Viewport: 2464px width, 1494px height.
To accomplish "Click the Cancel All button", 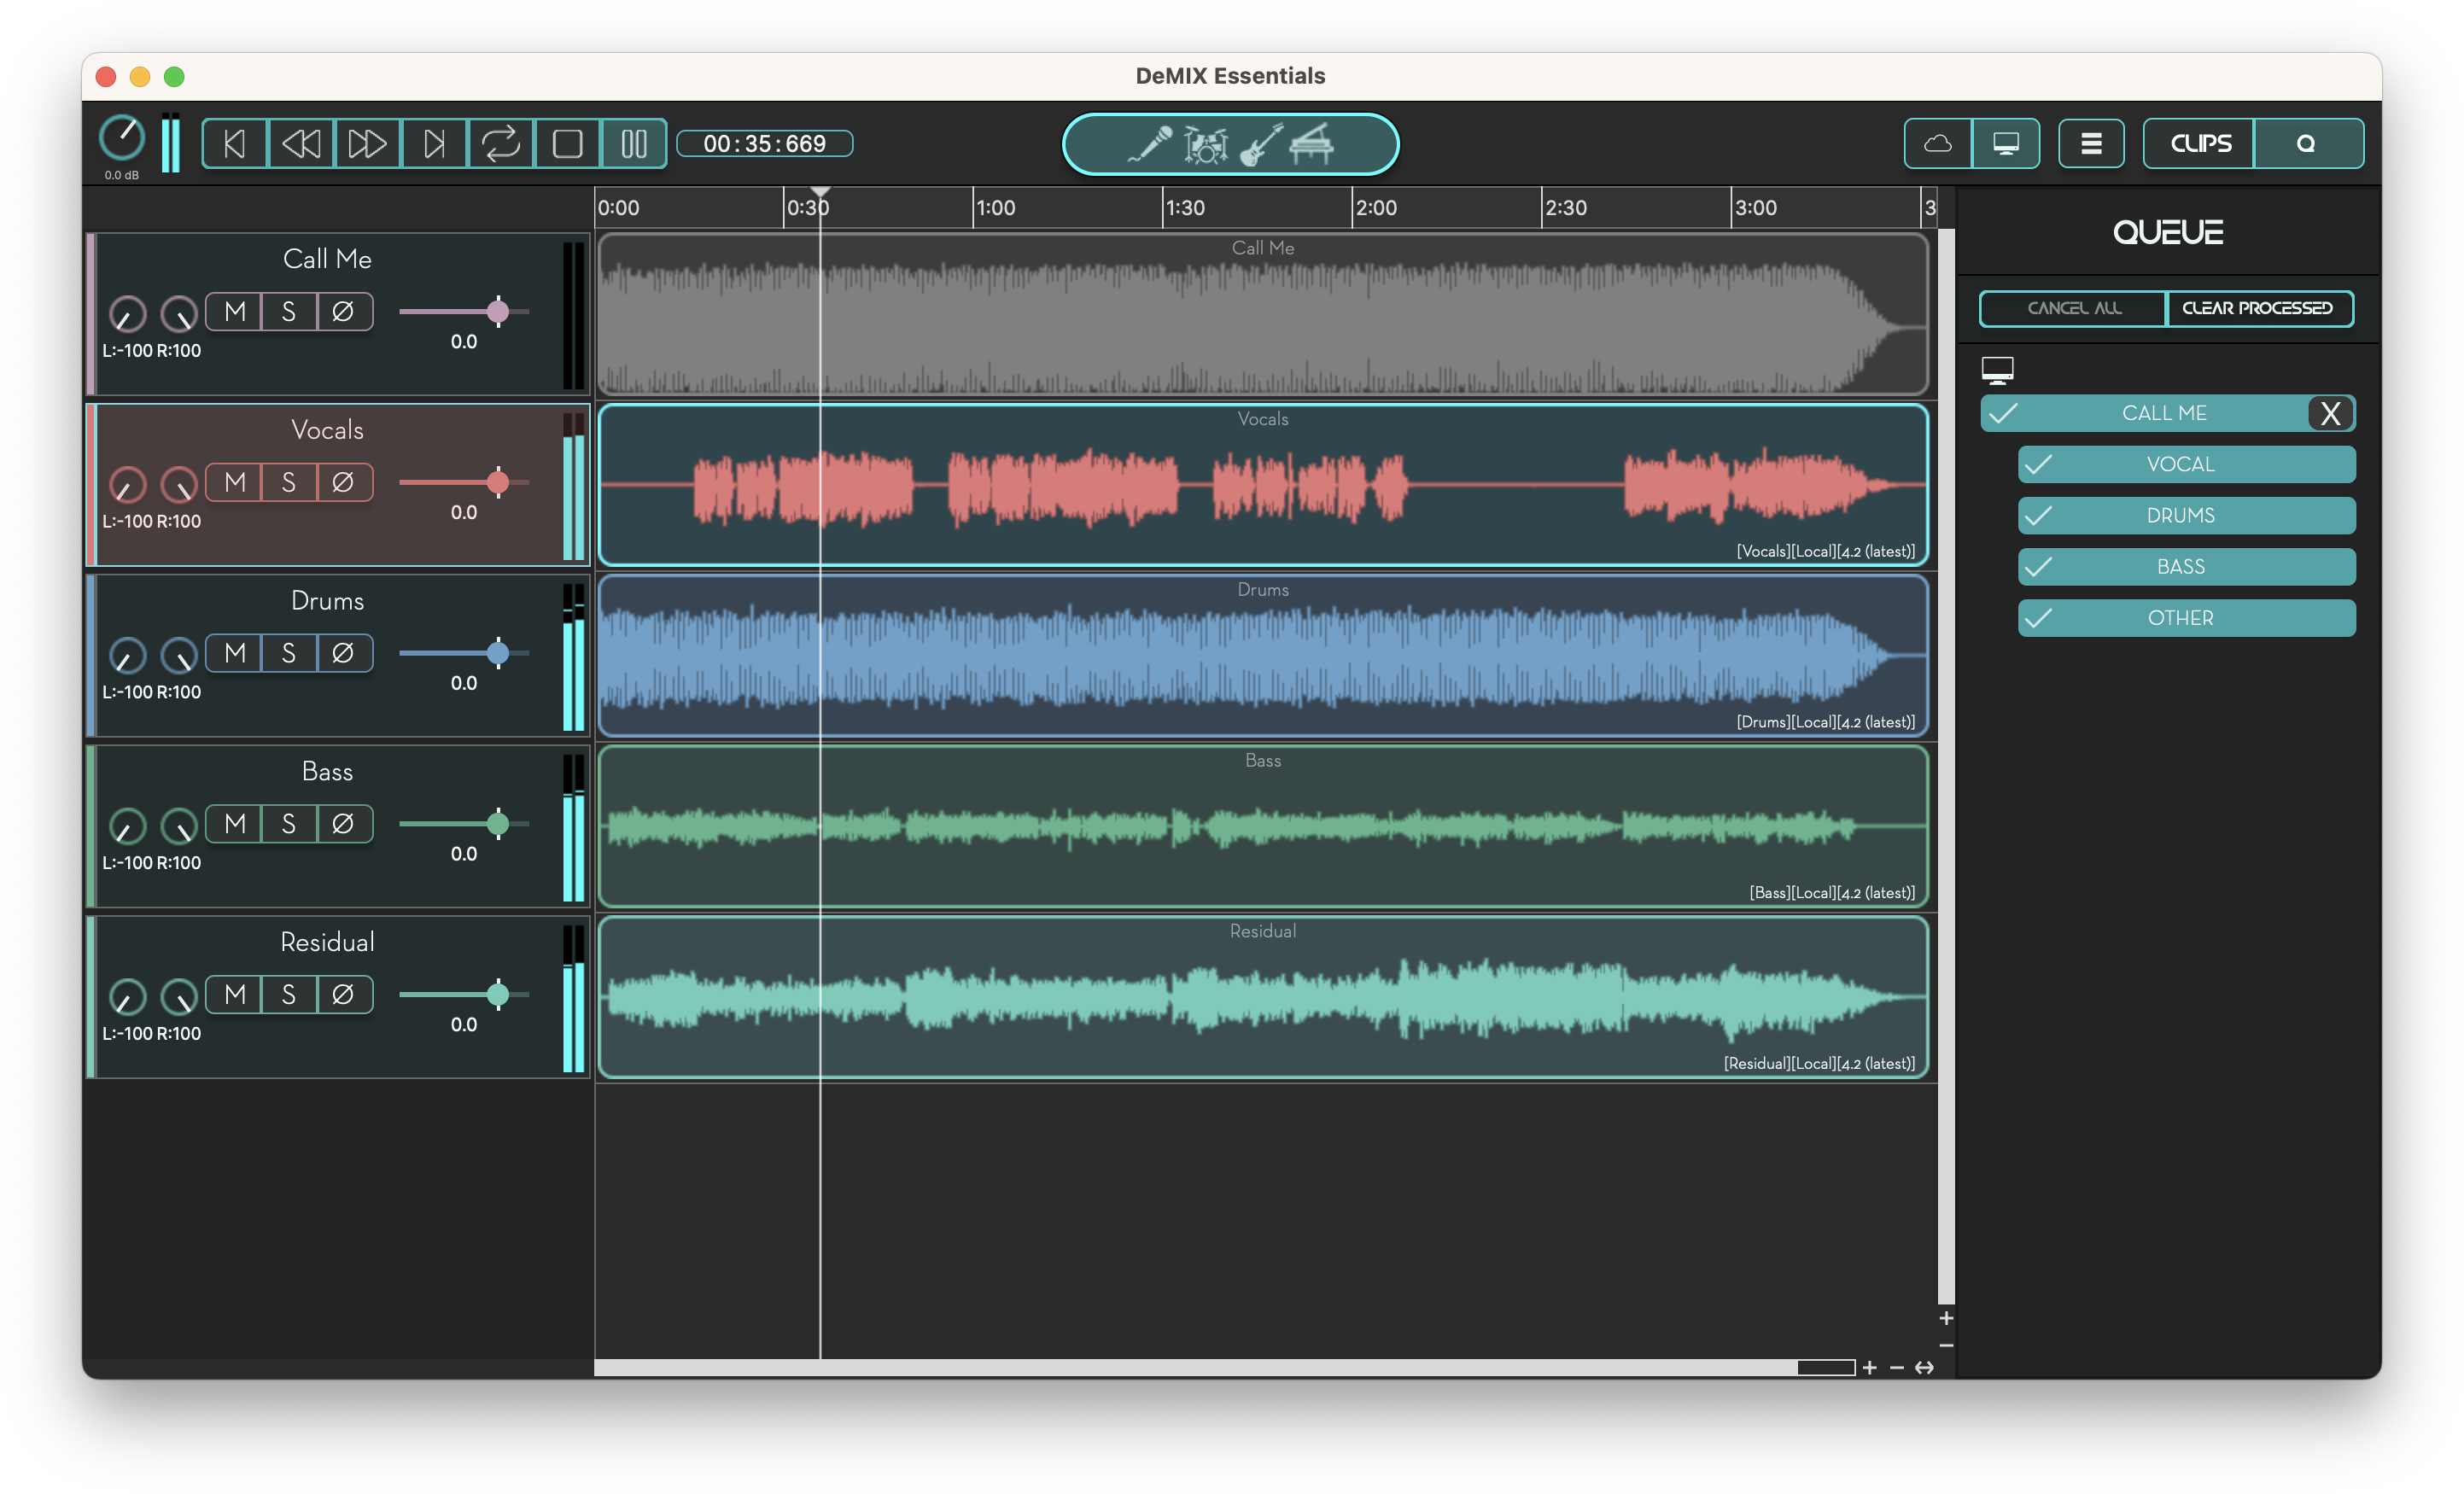I will pyautogui.click(x=2073, y=309).
